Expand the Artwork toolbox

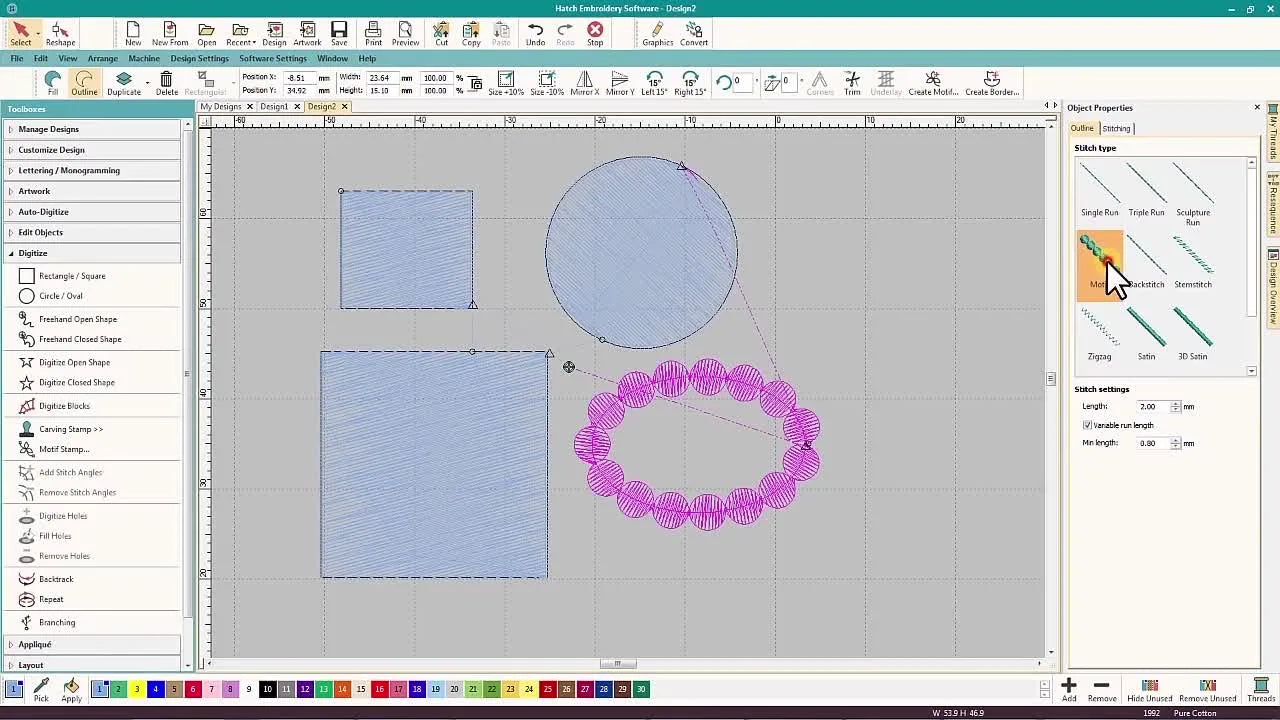click(94, 191)
